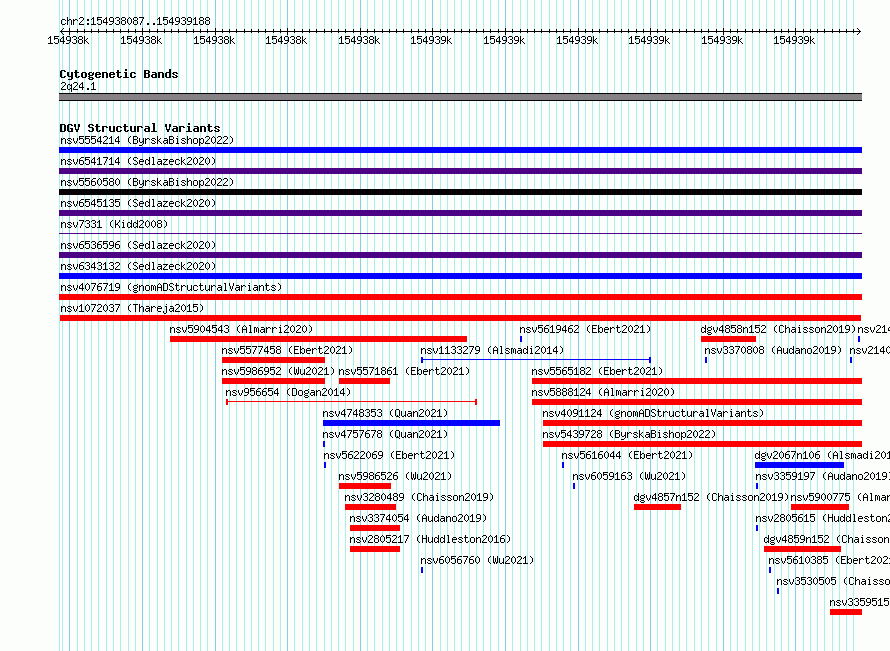
Task: Open nsv6545135 (Sedlazeck2020) label
Action: tap(138, 203)
